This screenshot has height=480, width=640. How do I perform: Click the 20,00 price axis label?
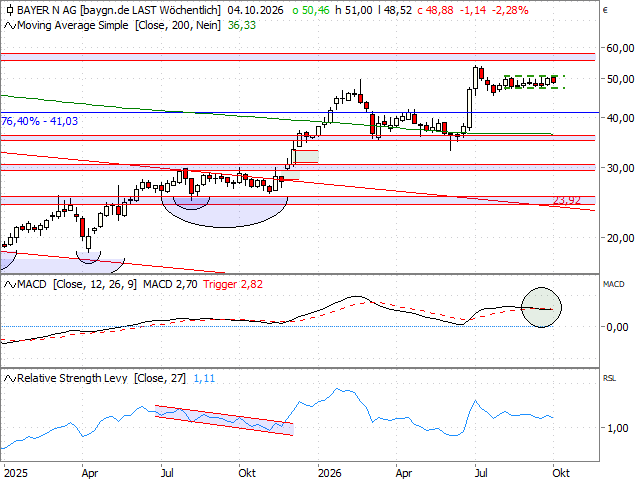[620, 238]
